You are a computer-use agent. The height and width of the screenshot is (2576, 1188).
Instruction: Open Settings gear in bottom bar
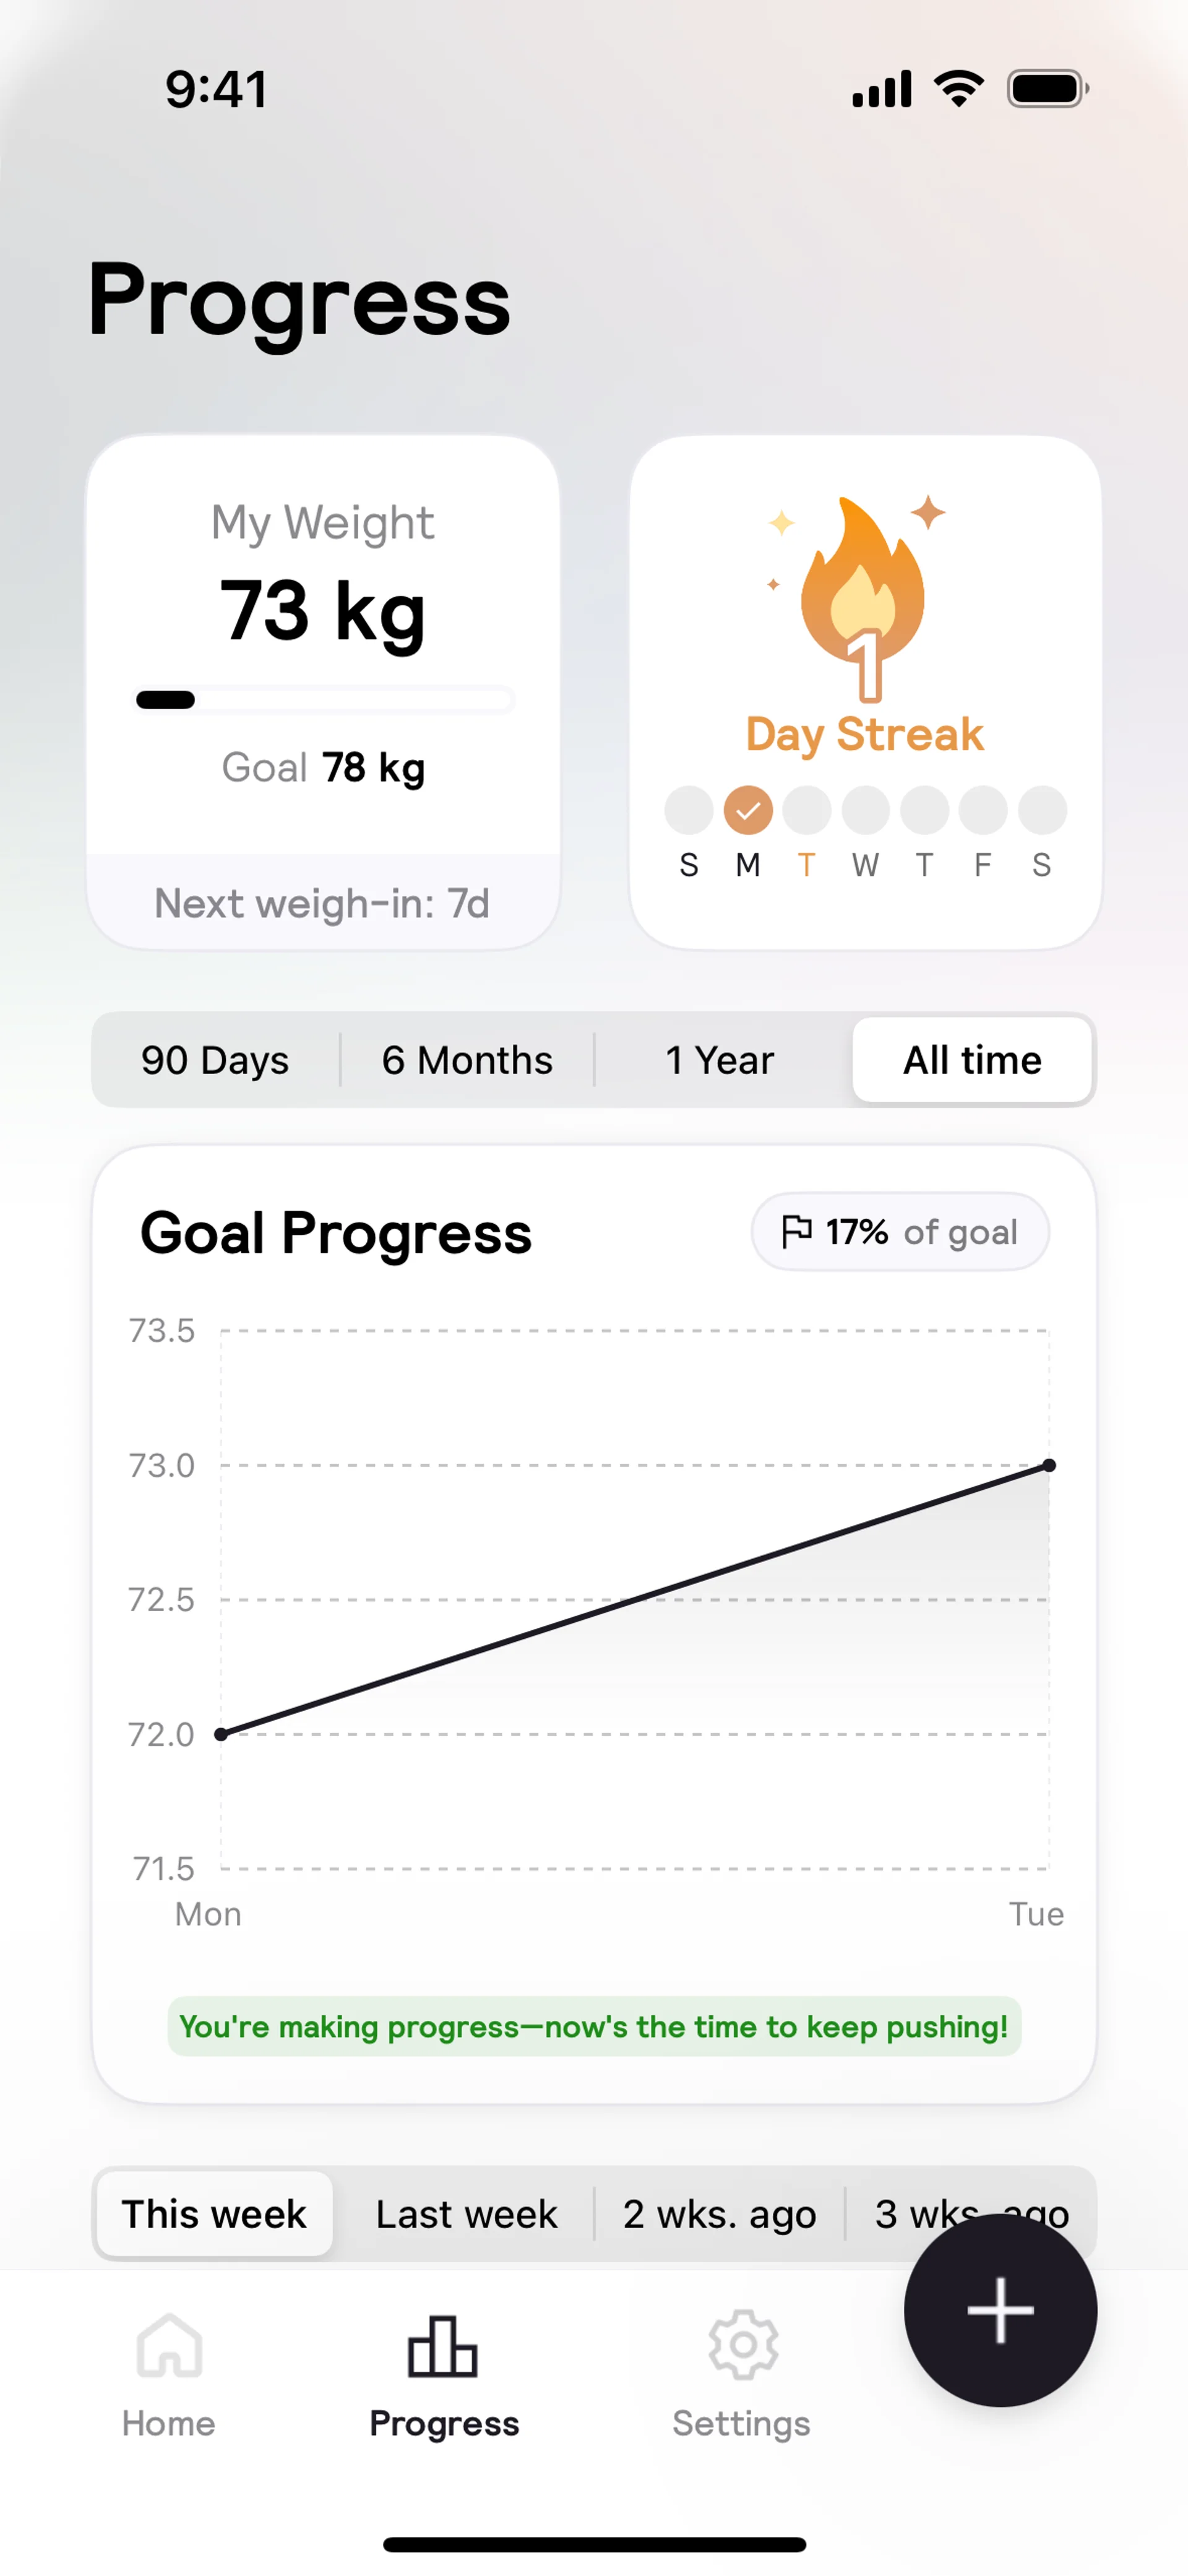click(742, 2345)
